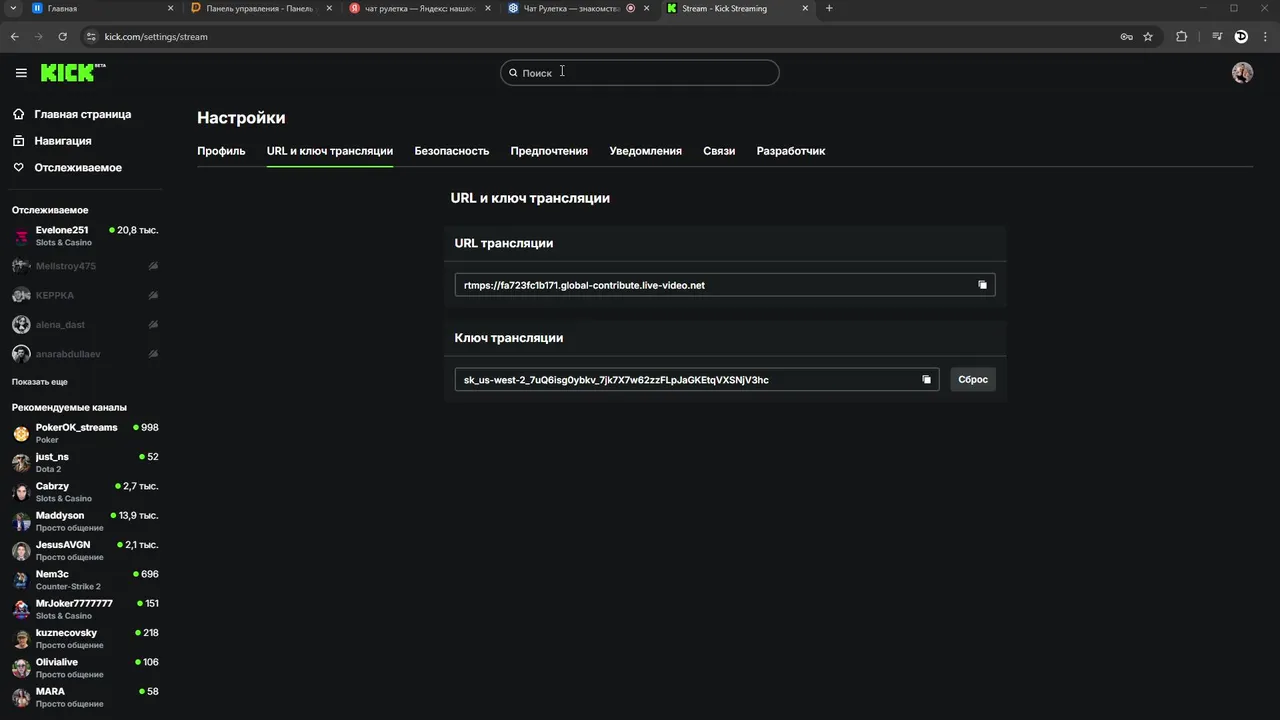Click the Навигация browse icon
The width and height of the screenshot is (1280, 720).
pyautogui.click(x=19, y=141)
